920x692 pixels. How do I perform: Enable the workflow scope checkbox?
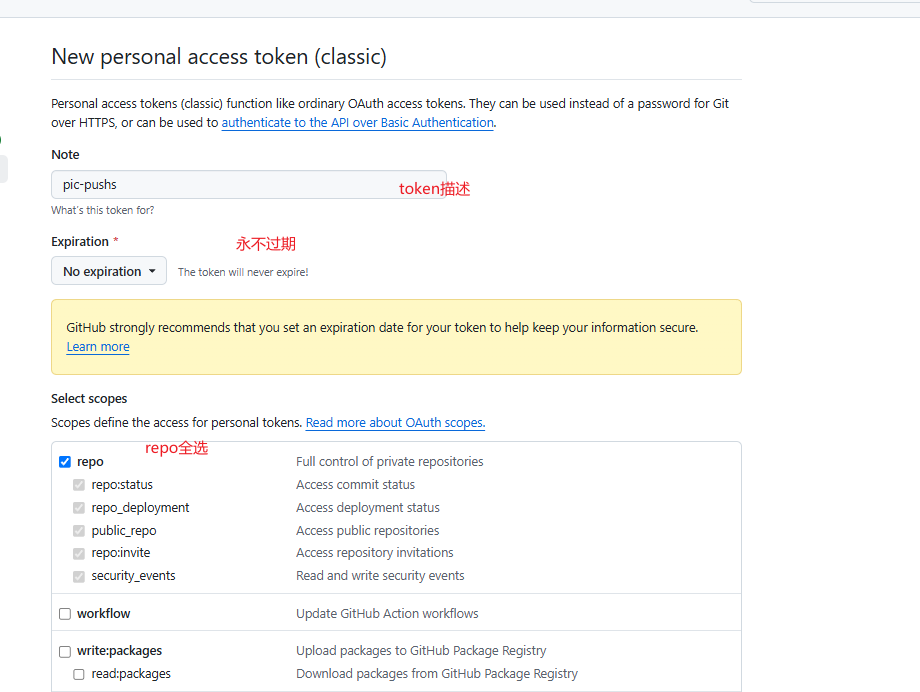click(x=65, y=614)
